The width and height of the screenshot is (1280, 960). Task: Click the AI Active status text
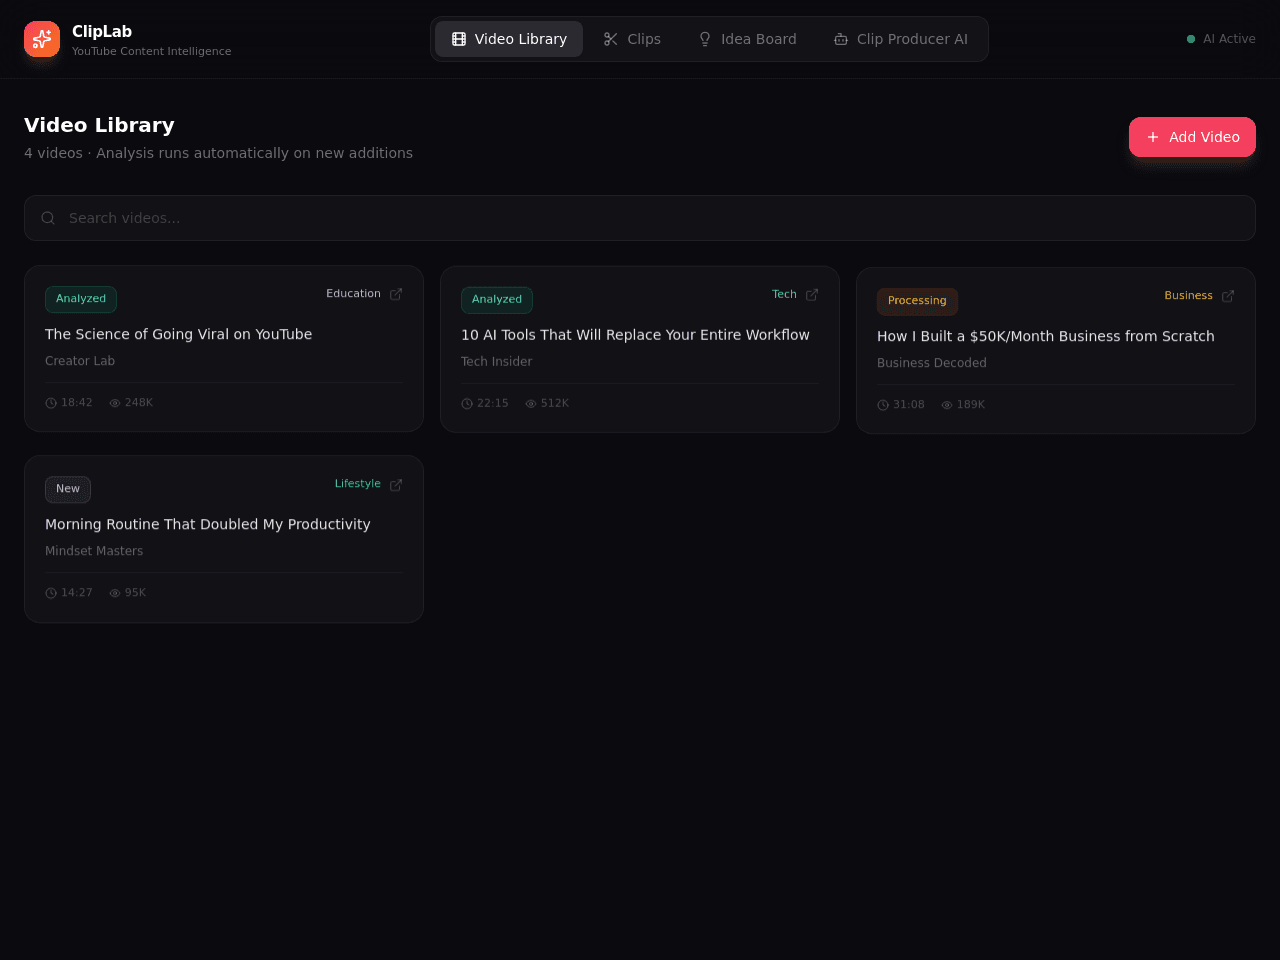(1229, 39)
